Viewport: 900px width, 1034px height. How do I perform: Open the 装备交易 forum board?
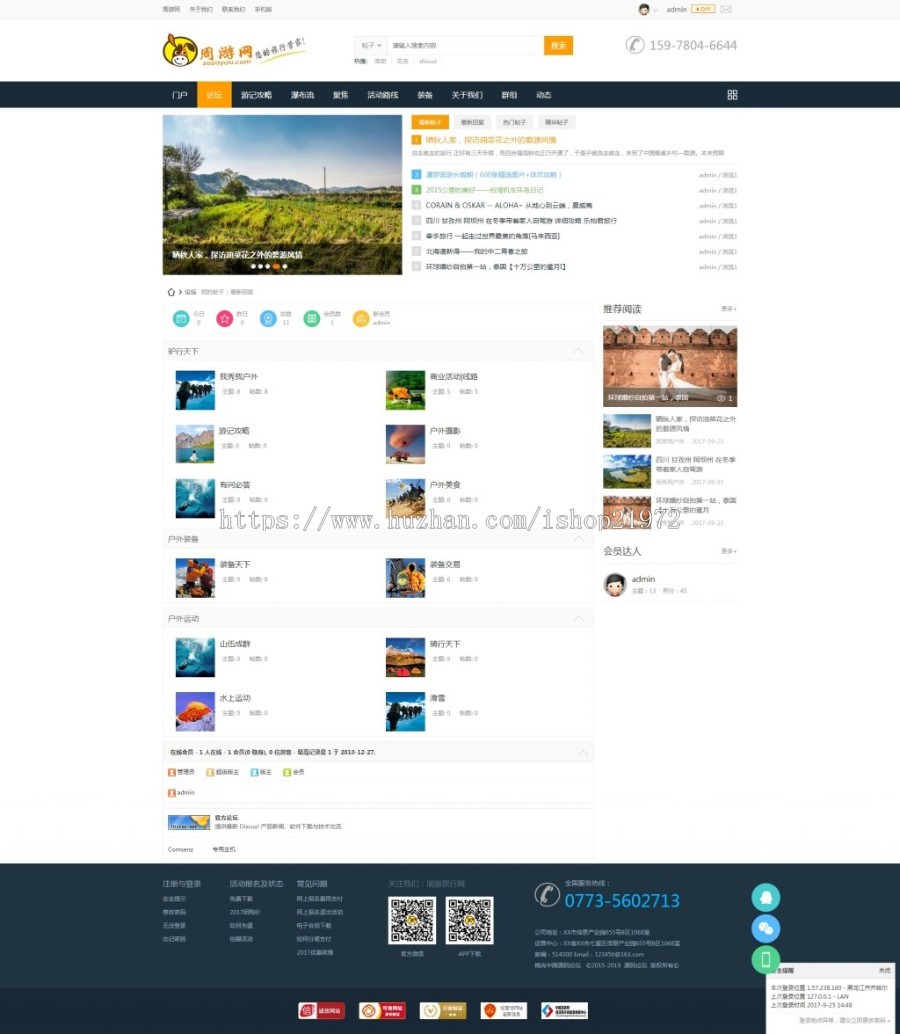pyautogui.click(x=445, y=564)
